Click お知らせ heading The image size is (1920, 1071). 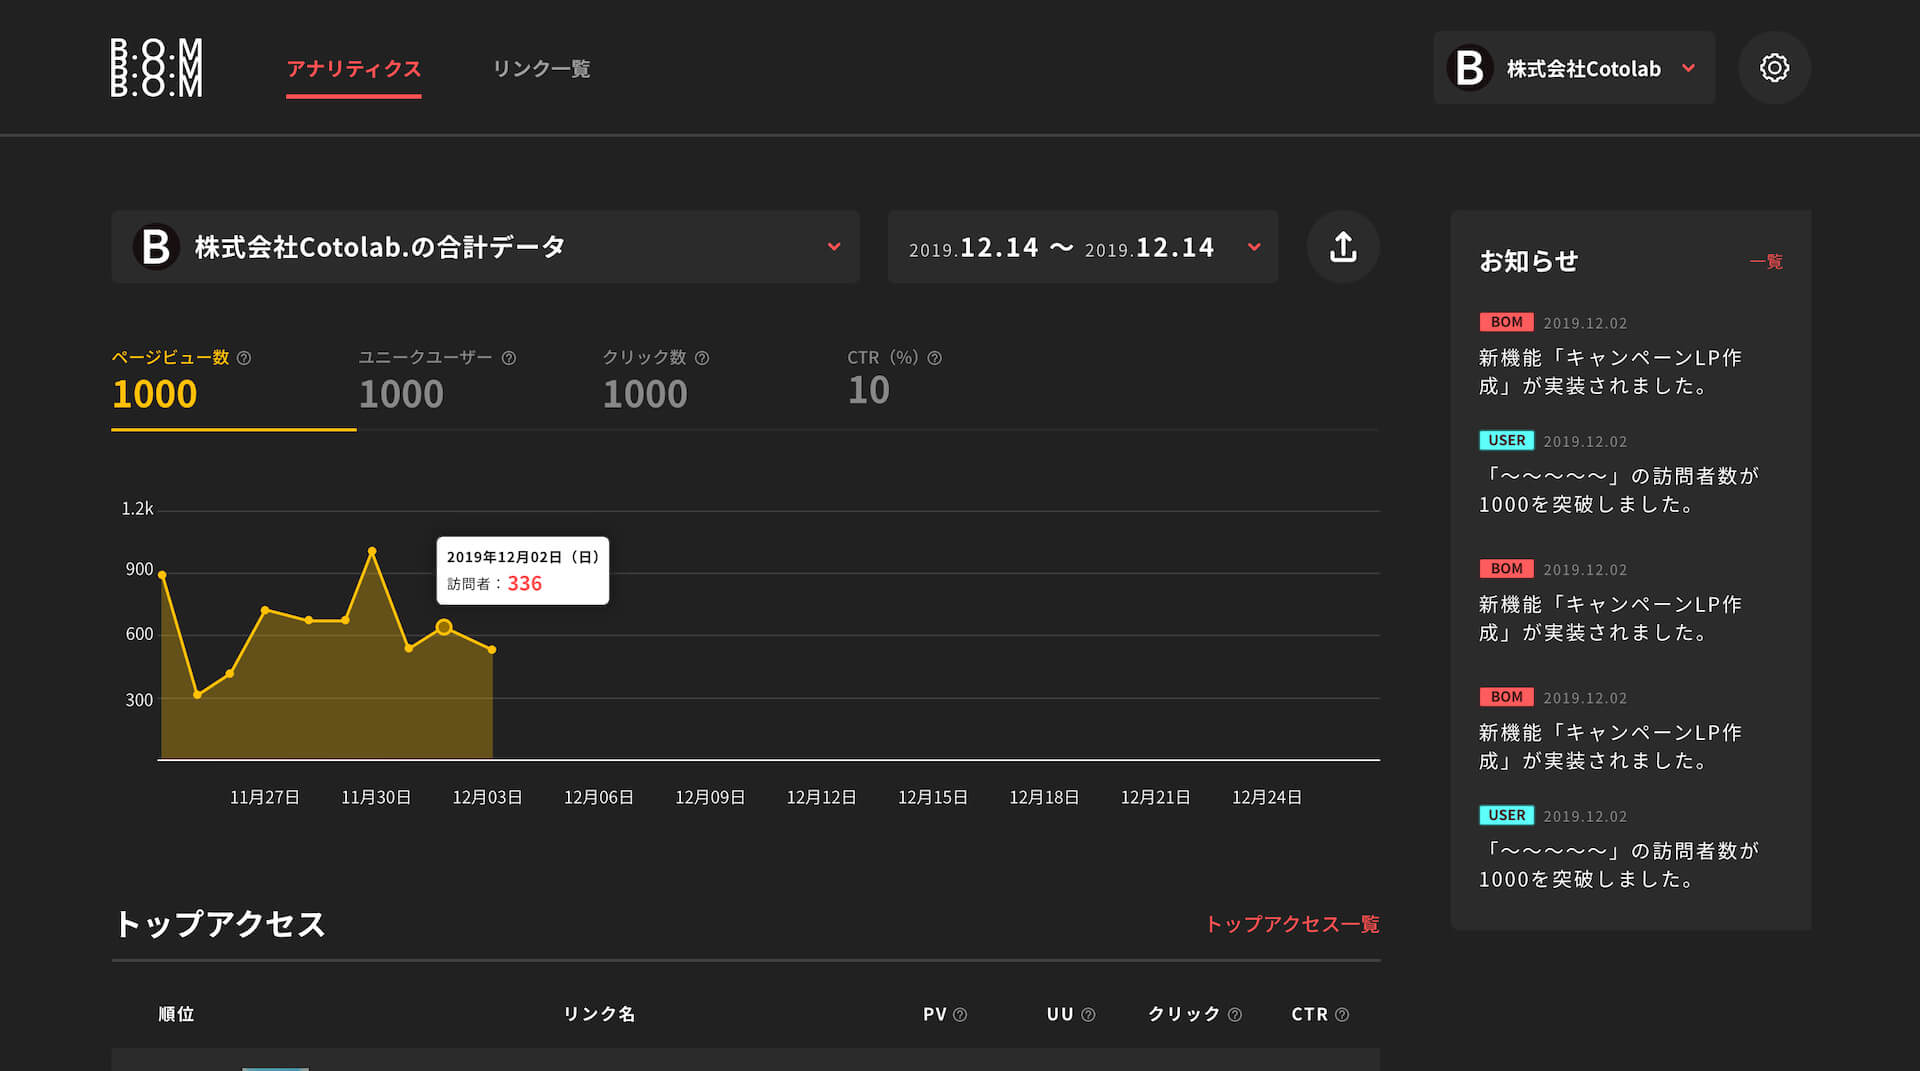[x=1528, y=262]
